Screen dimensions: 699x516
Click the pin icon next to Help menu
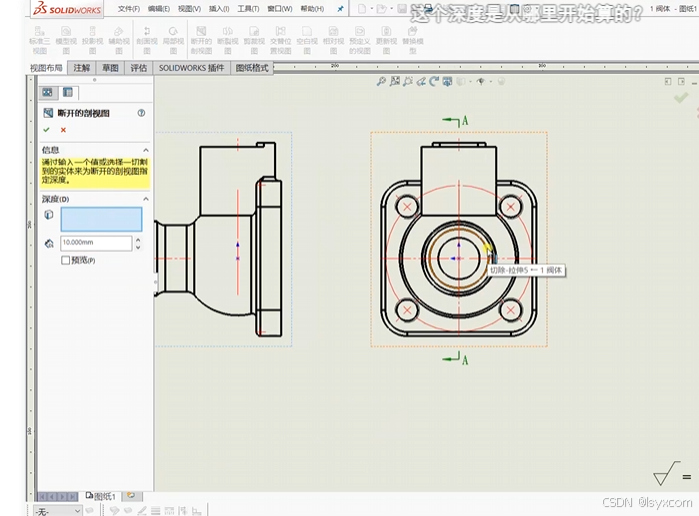pos(340,9)
